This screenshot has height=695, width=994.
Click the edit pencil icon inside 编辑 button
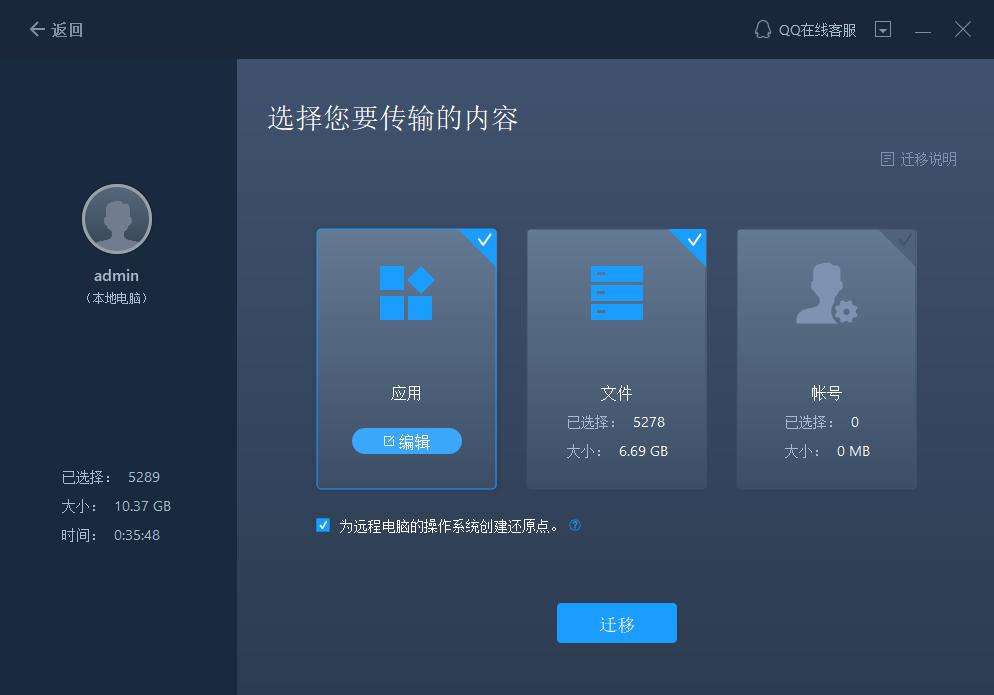[389, 440]
